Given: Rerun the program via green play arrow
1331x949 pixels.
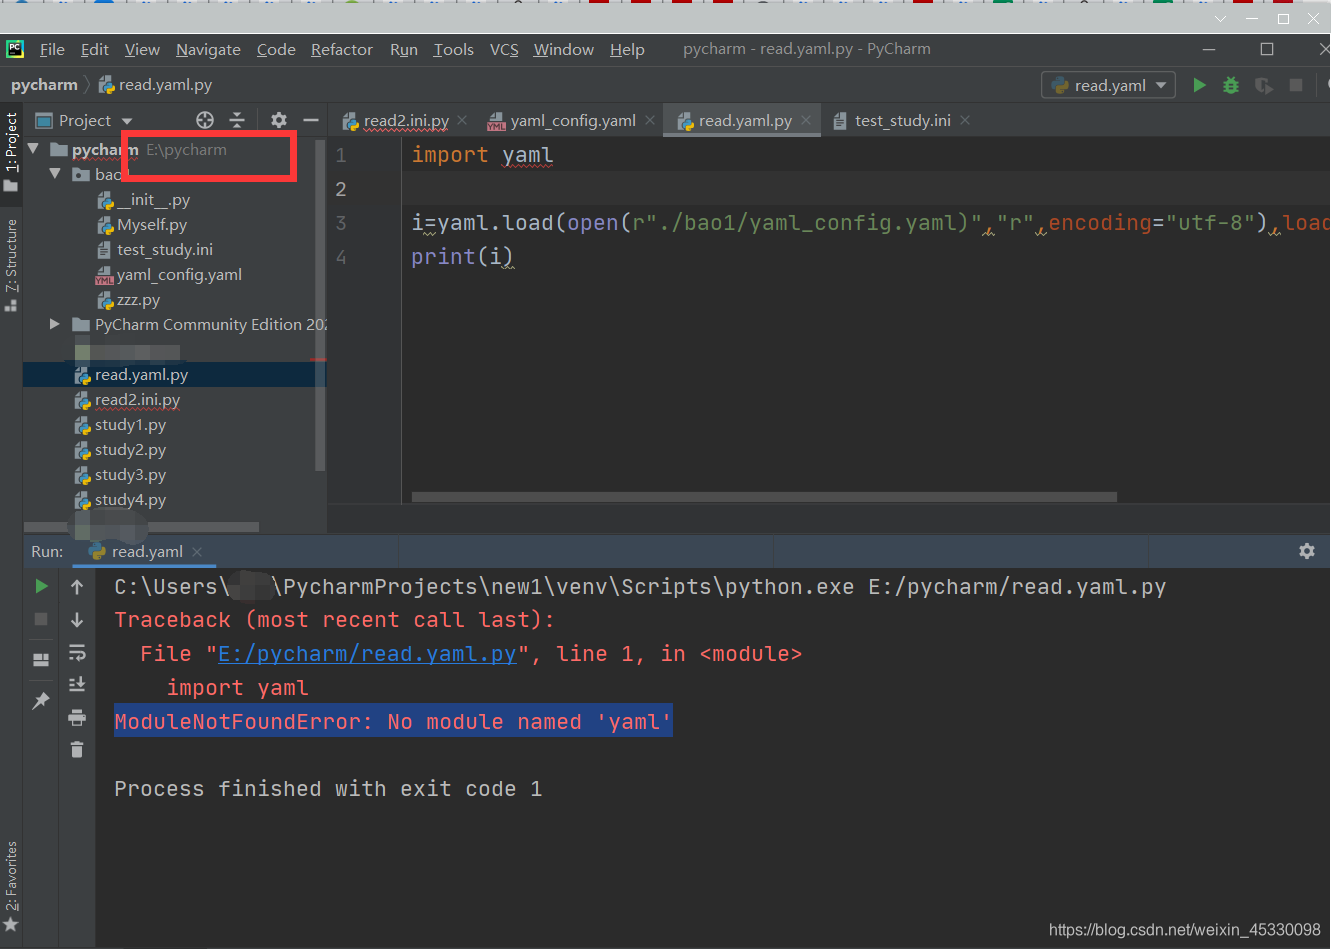Looking at the screenshot, I should point(41,586).
